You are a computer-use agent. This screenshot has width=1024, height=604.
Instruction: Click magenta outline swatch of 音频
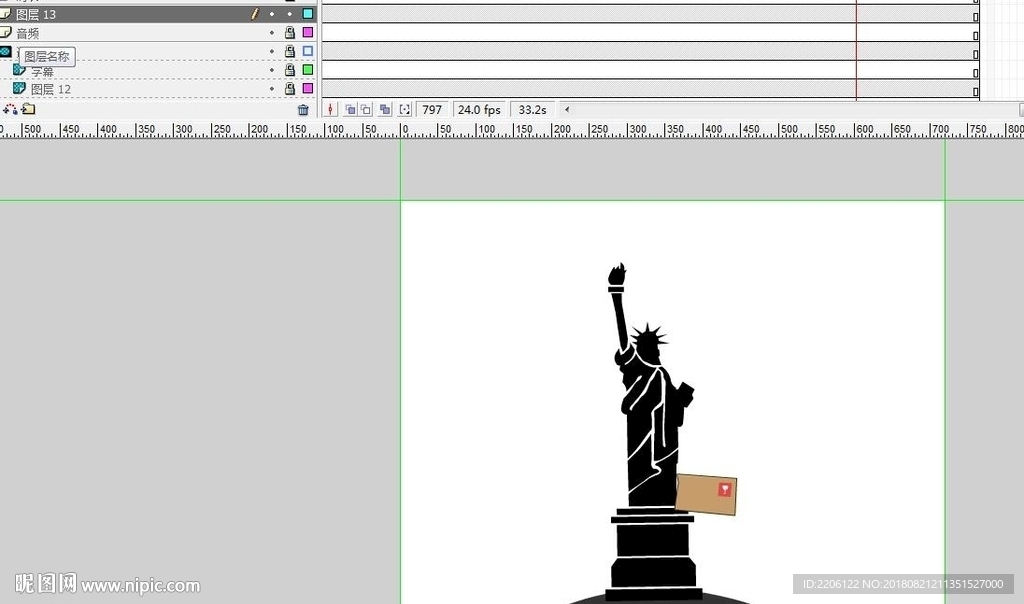(308, 32)
